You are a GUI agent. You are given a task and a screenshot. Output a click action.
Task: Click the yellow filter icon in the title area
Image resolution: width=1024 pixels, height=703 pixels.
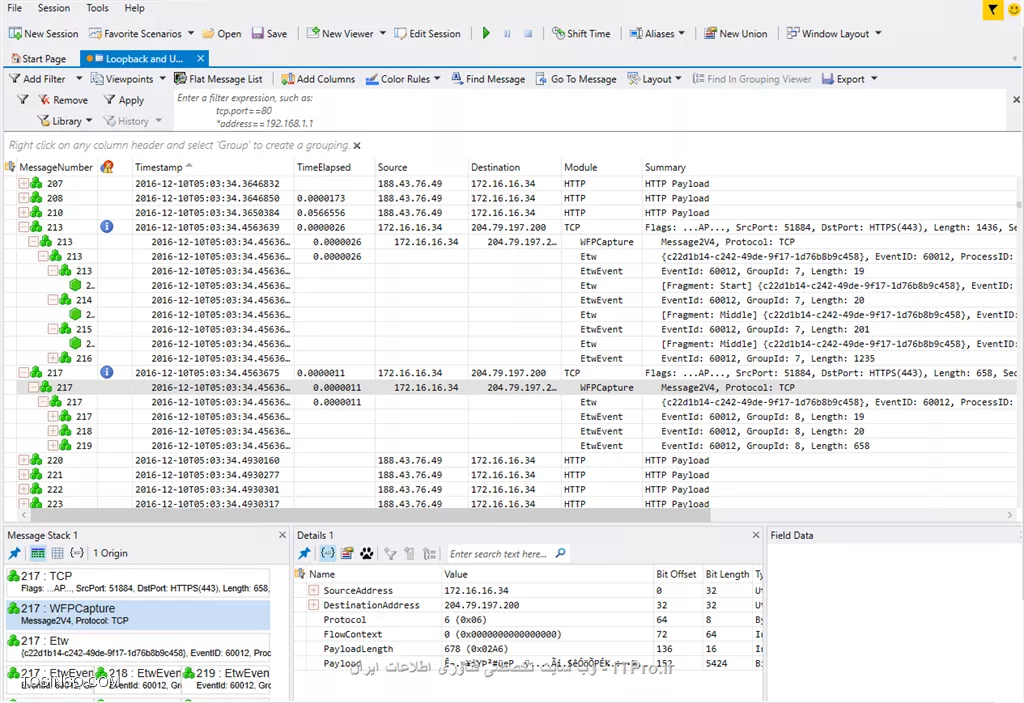993,10
